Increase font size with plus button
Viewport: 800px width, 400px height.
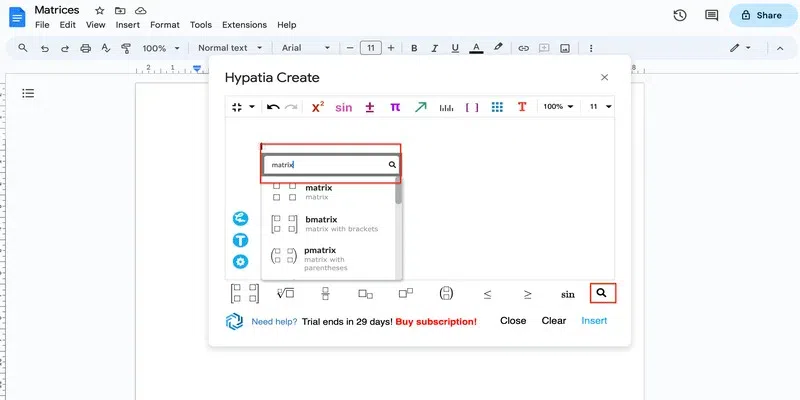[391, 48]
